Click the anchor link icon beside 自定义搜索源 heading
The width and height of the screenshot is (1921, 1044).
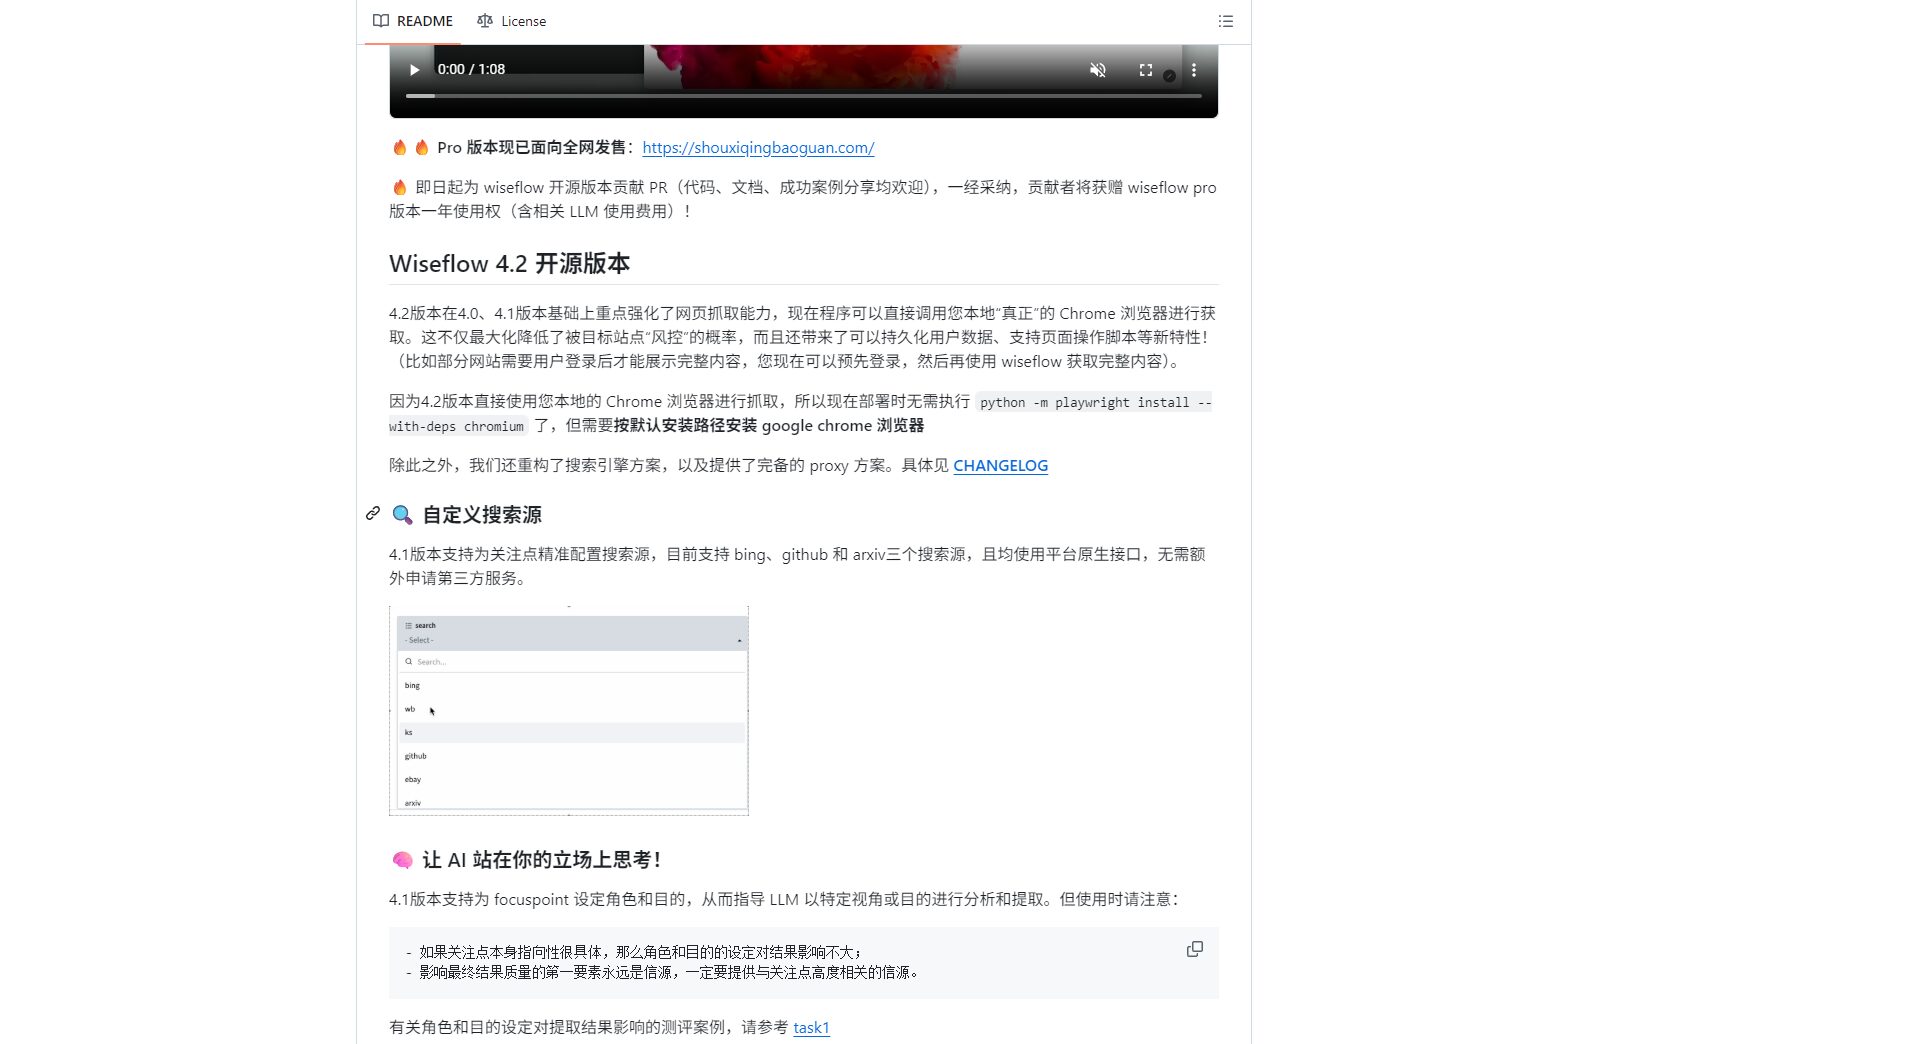372,514
